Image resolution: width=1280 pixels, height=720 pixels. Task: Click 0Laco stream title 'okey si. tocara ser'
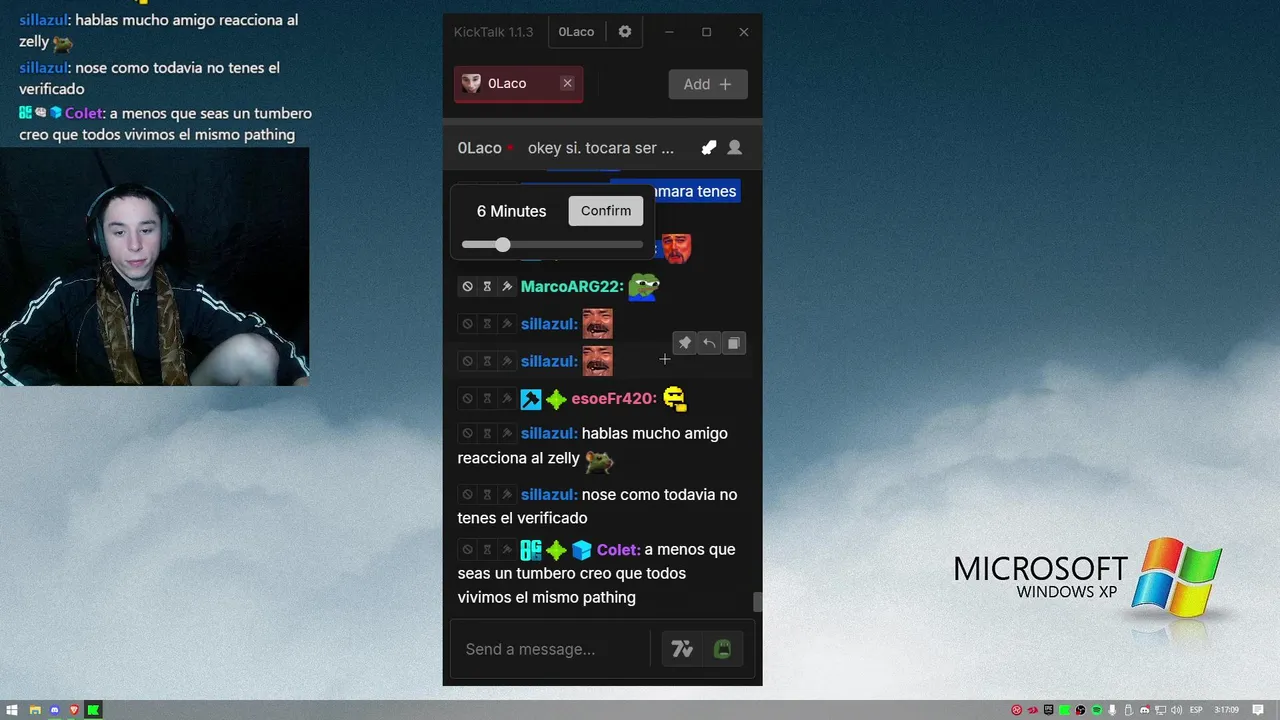pyautogui.click(x=601, y=148)
